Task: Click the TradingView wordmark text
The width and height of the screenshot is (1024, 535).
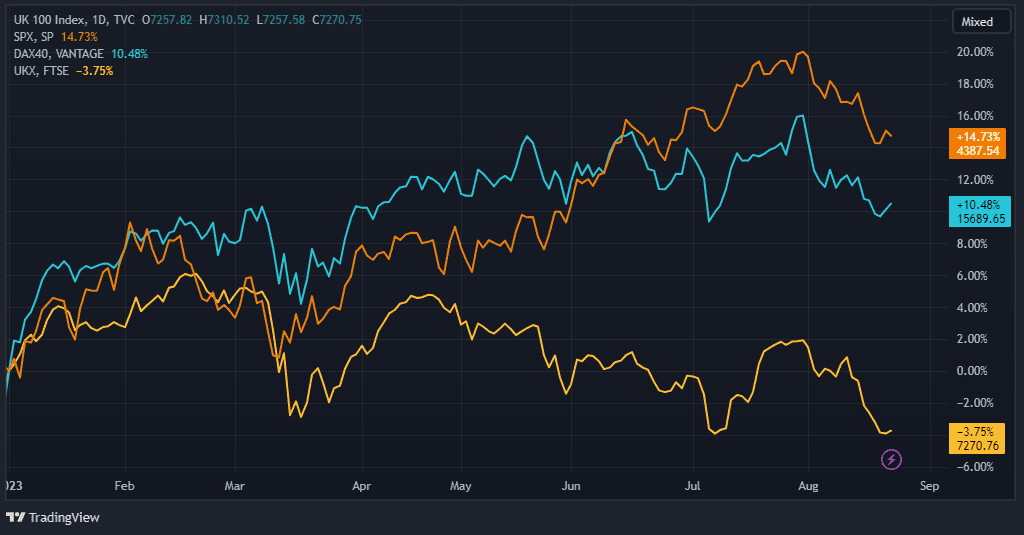Action: (x=64, y=518)
